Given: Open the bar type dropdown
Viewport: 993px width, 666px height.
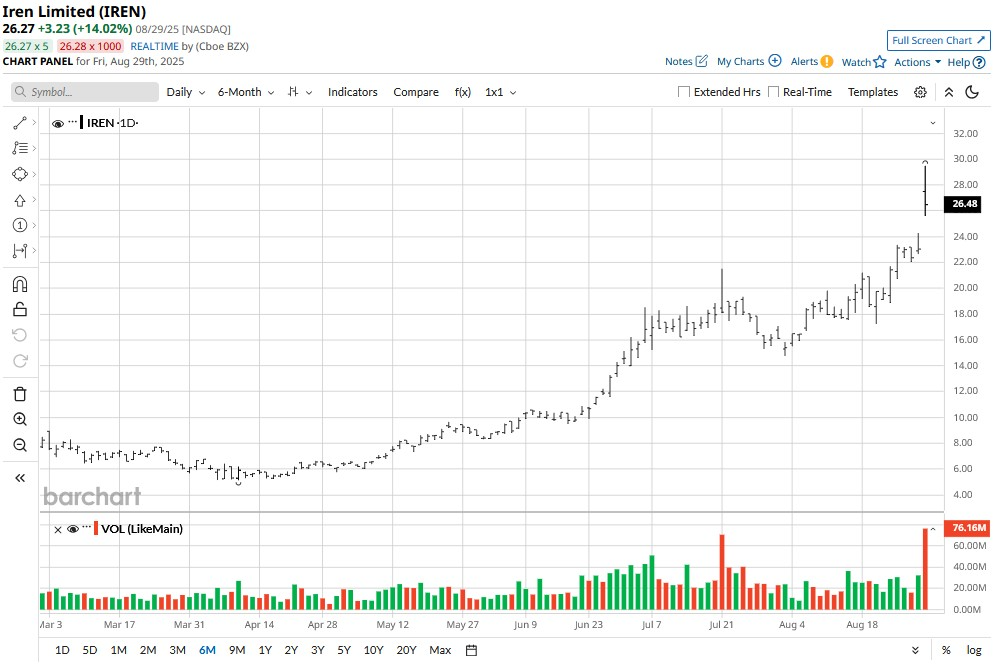Looking at the screenshot, I should [x=300, y=92].
